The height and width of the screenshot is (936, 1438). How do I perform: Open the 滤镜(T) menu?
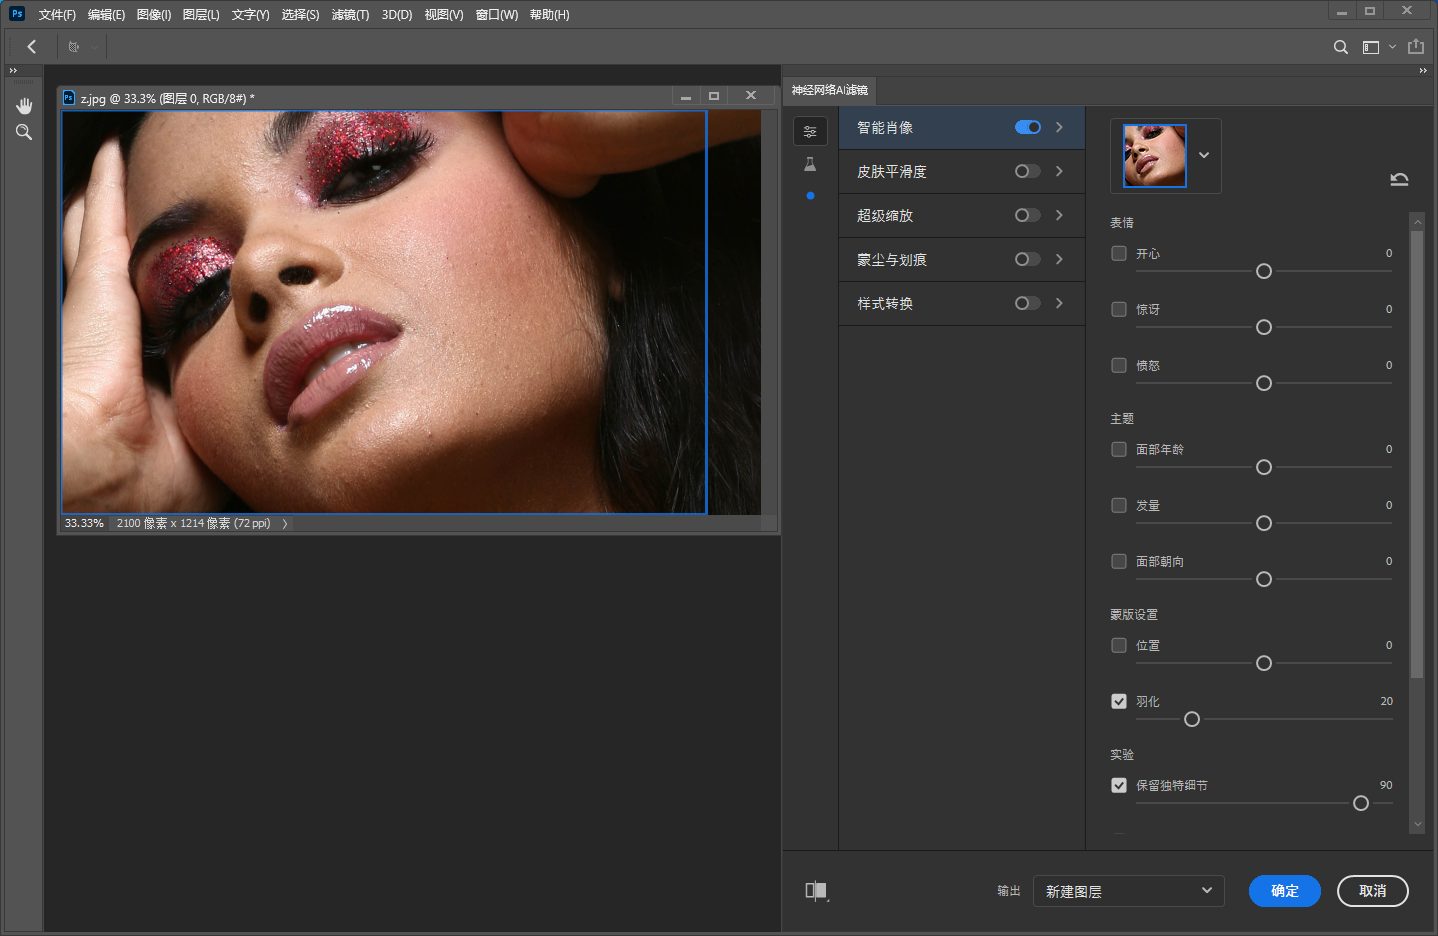tap(350, 15)
